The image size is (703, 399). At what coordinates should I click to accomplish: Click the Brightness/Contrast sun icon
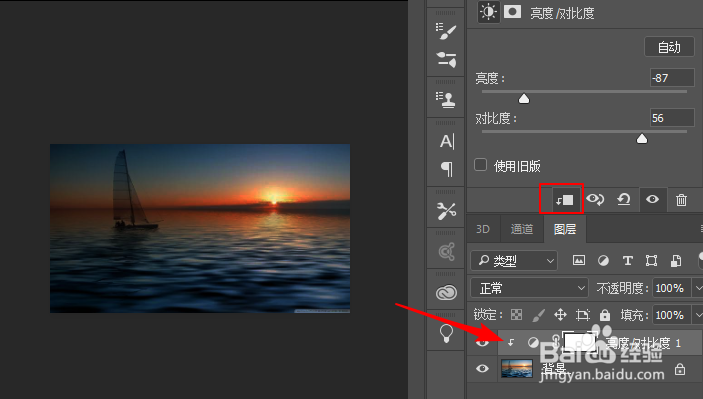click(x=488, y=12)
